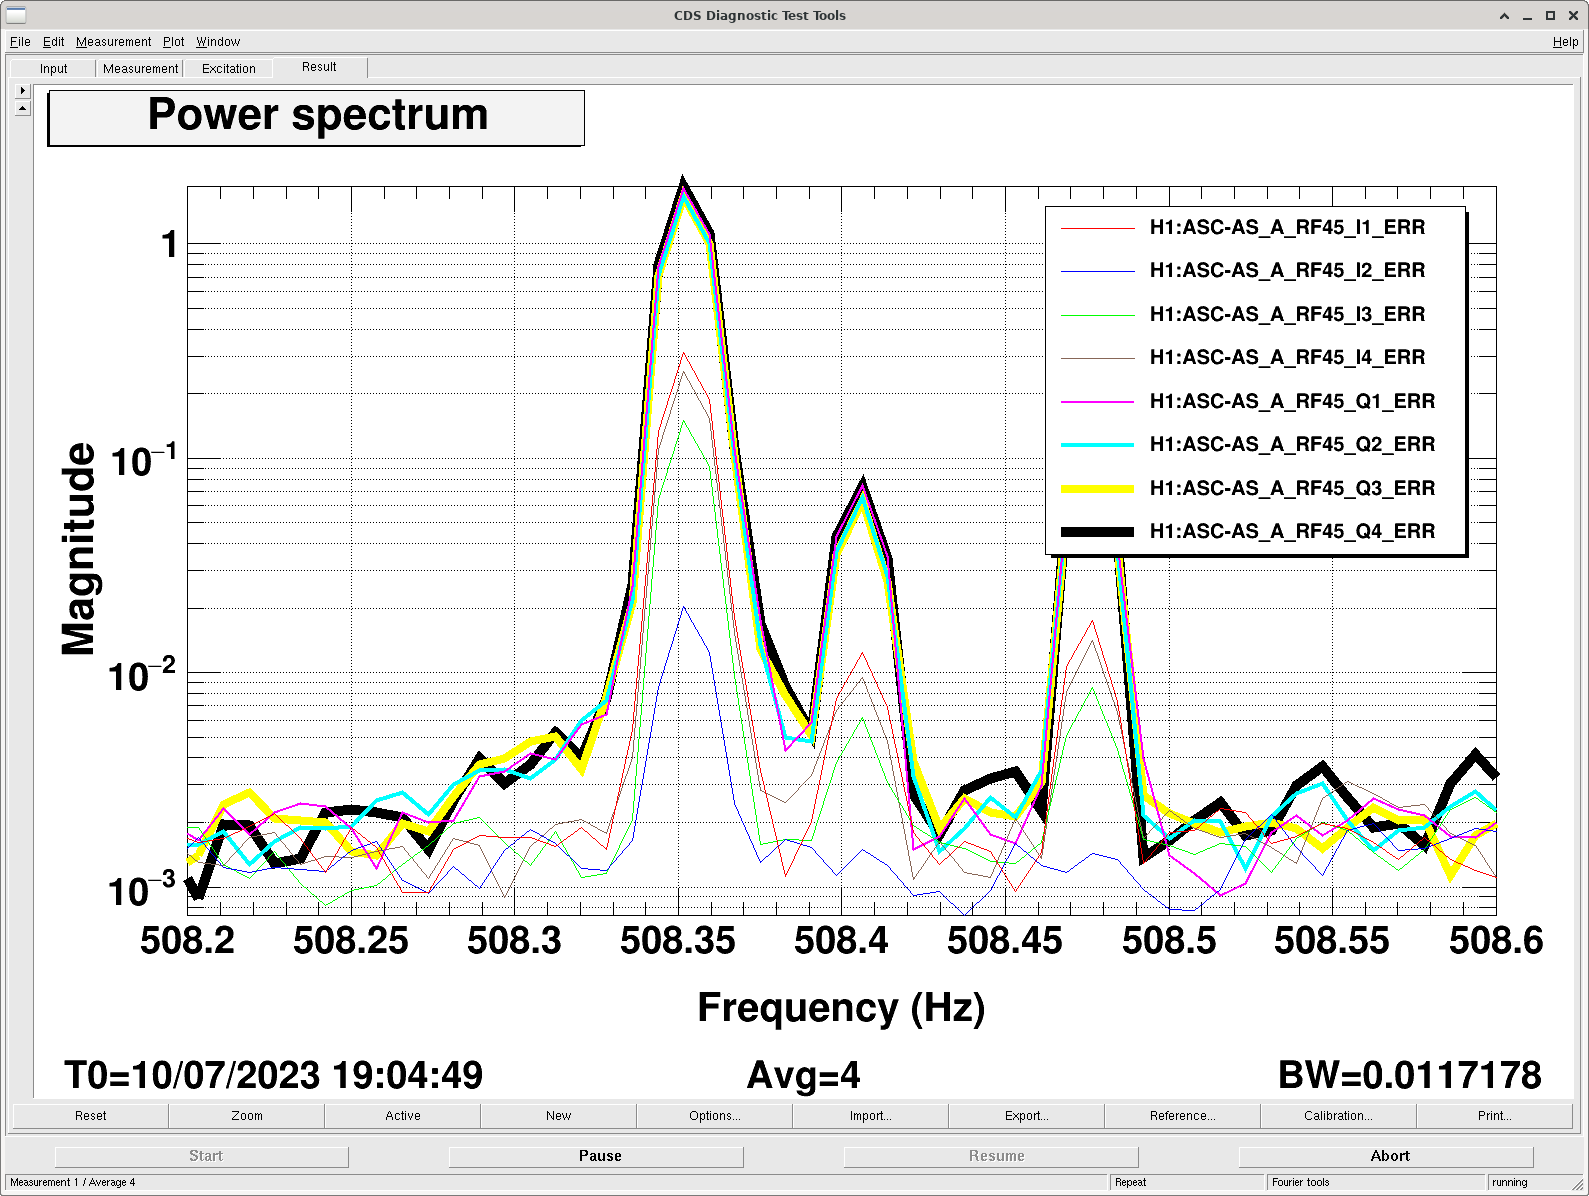Select the Measurement tab
1589x1196 pixels.
coord(140,69)
